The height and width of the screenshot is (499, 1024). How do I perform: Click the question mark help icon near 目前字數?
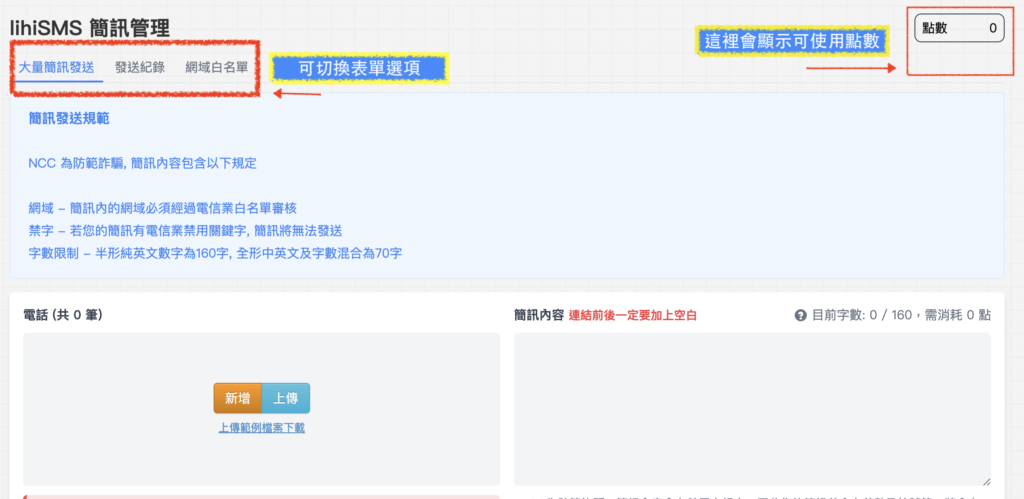[x=800, y=315]
